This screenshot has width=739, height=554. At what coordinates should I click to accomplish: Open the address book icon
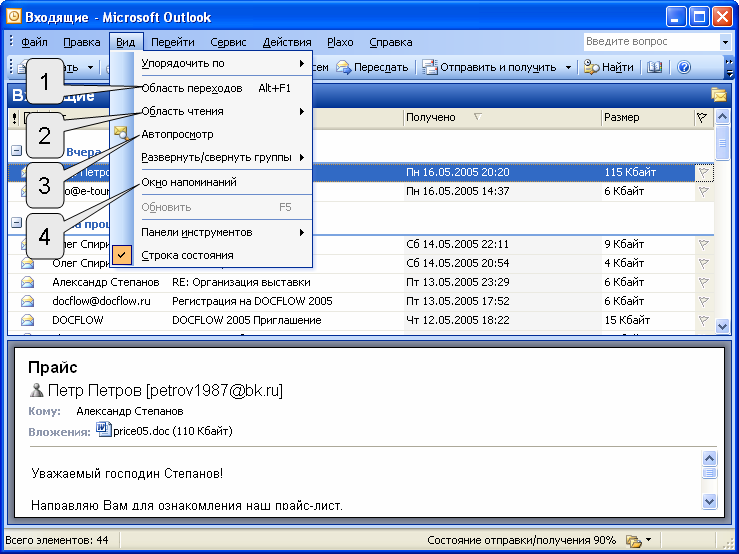point(654,67)
